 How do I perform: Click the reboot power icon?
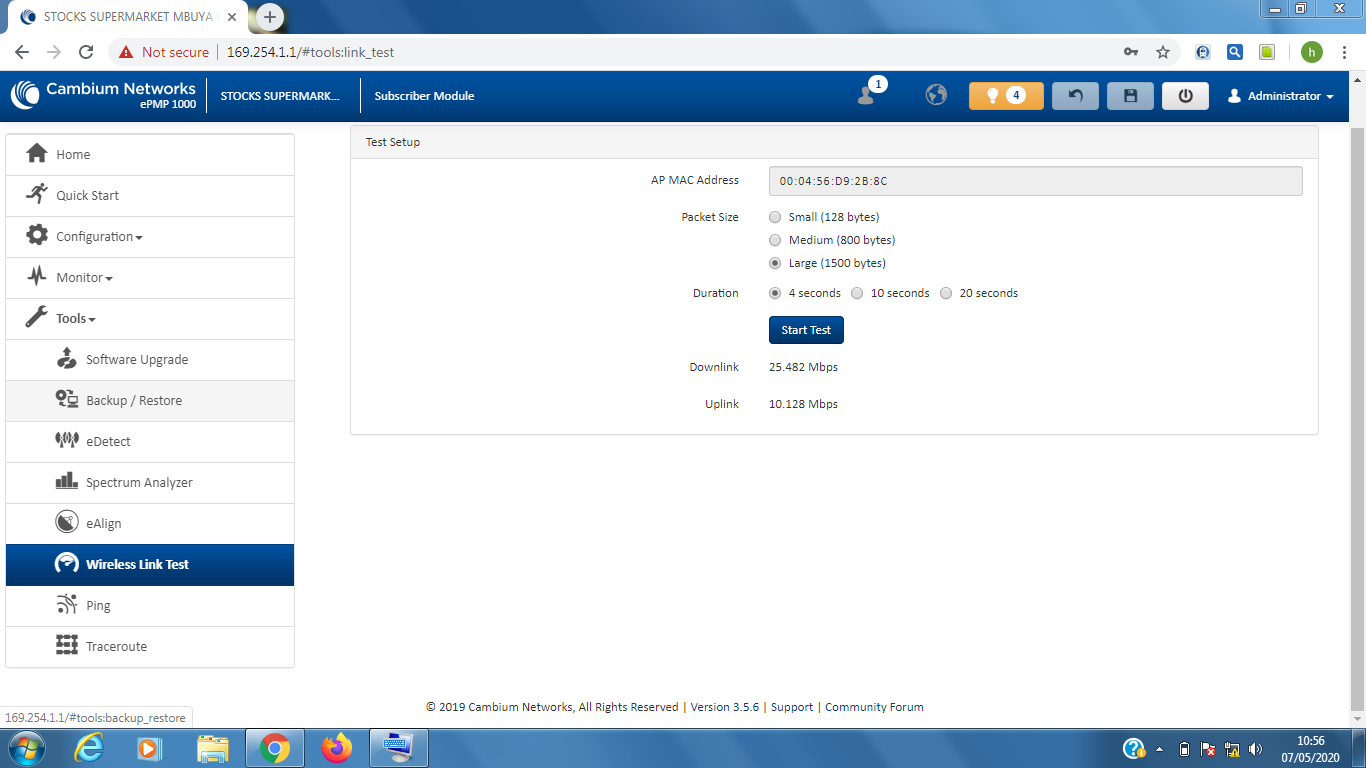click(x=1185, y=96)
